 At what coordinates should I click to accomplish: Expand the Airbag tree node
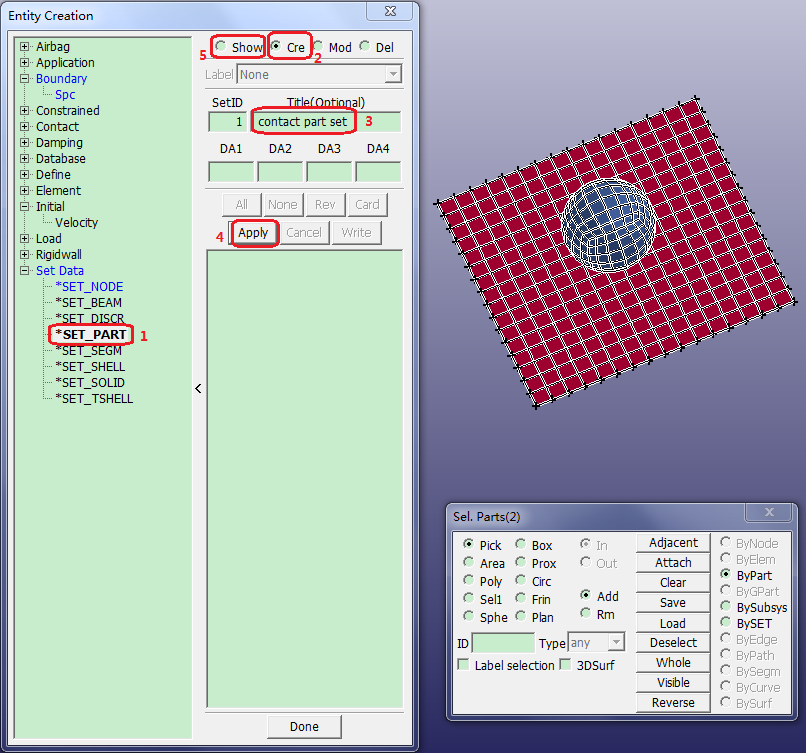click(25, 47)
